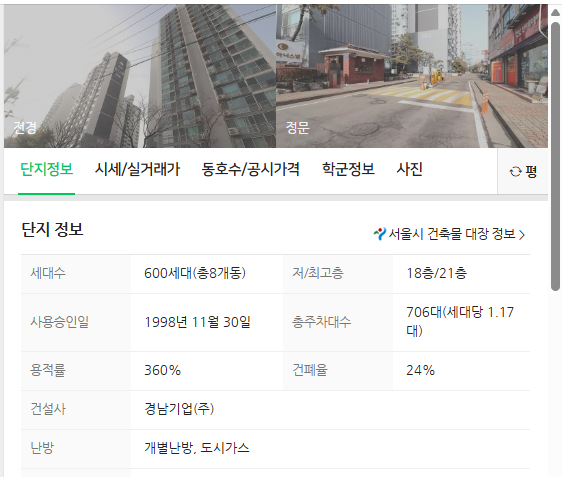Select the 단지정보 tab
562x477 pixels.
click(x=47, y=170)
